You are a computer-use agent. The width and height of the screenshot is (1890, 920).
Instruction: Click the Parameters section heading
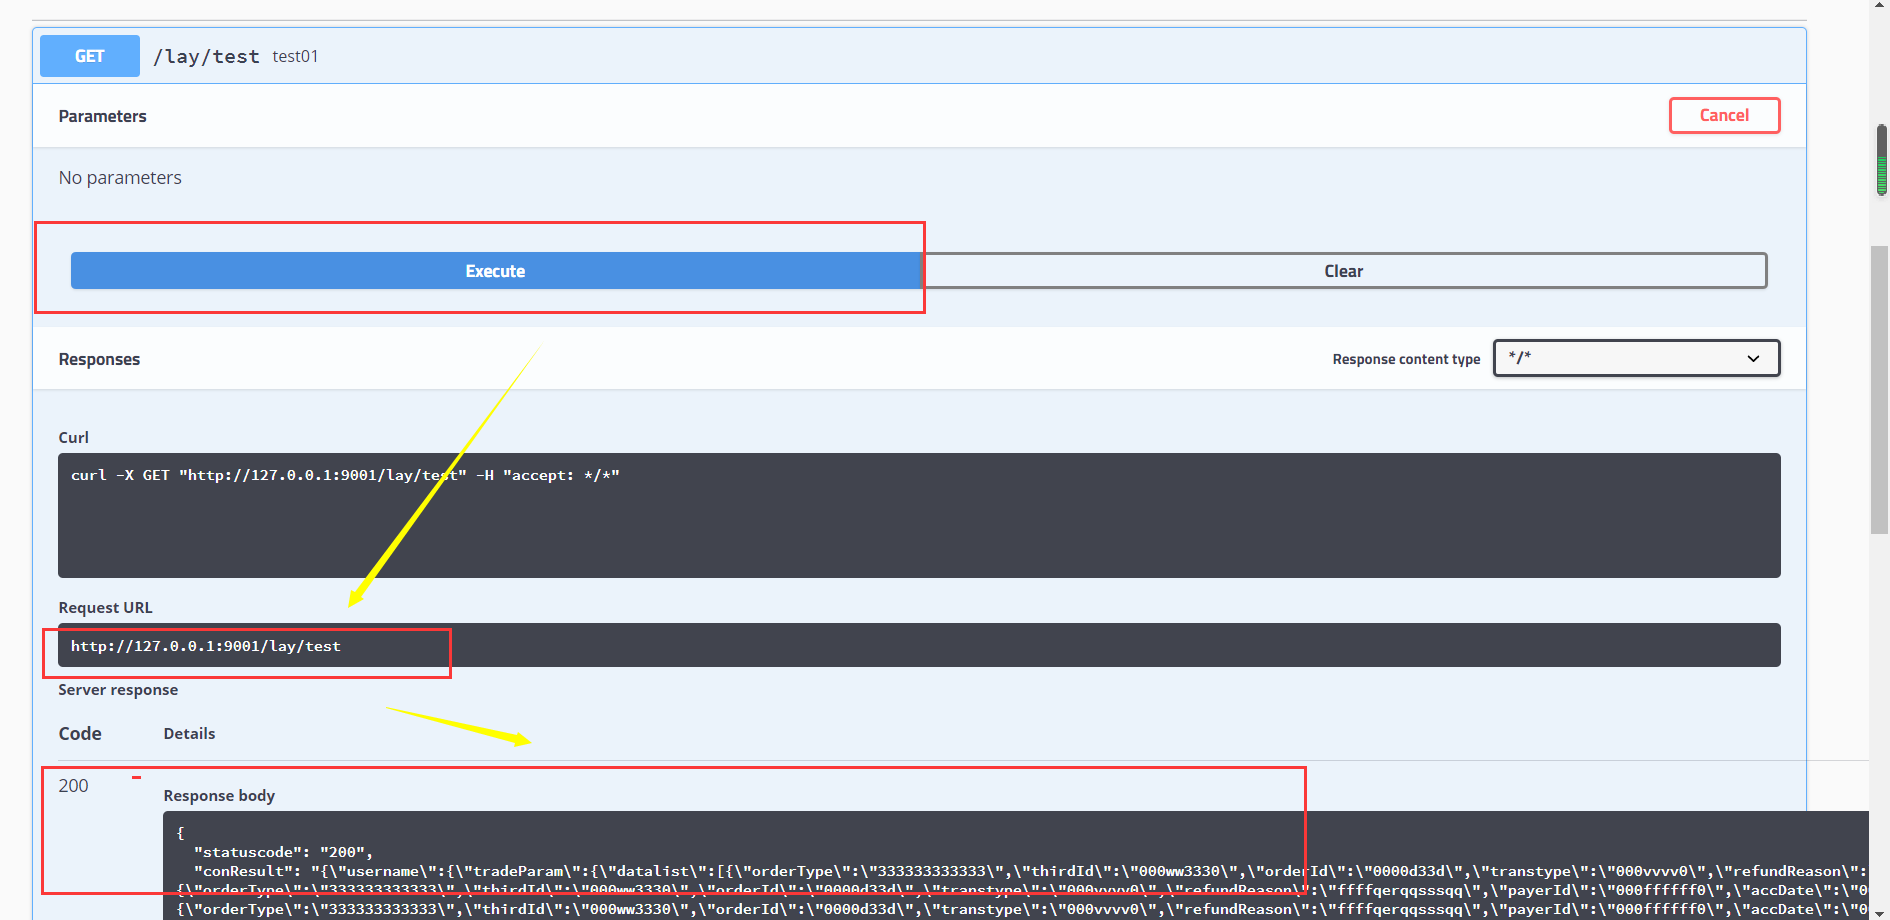click(x=102, y=116)
